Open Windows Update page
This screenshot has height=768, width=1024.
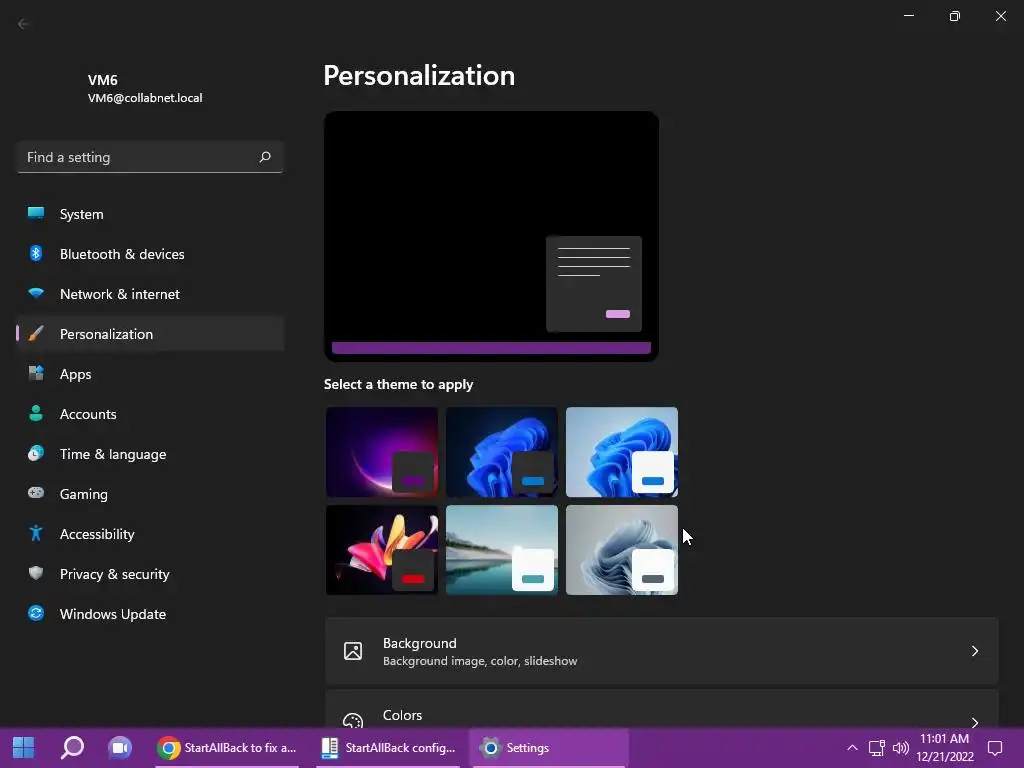(150, 614)
